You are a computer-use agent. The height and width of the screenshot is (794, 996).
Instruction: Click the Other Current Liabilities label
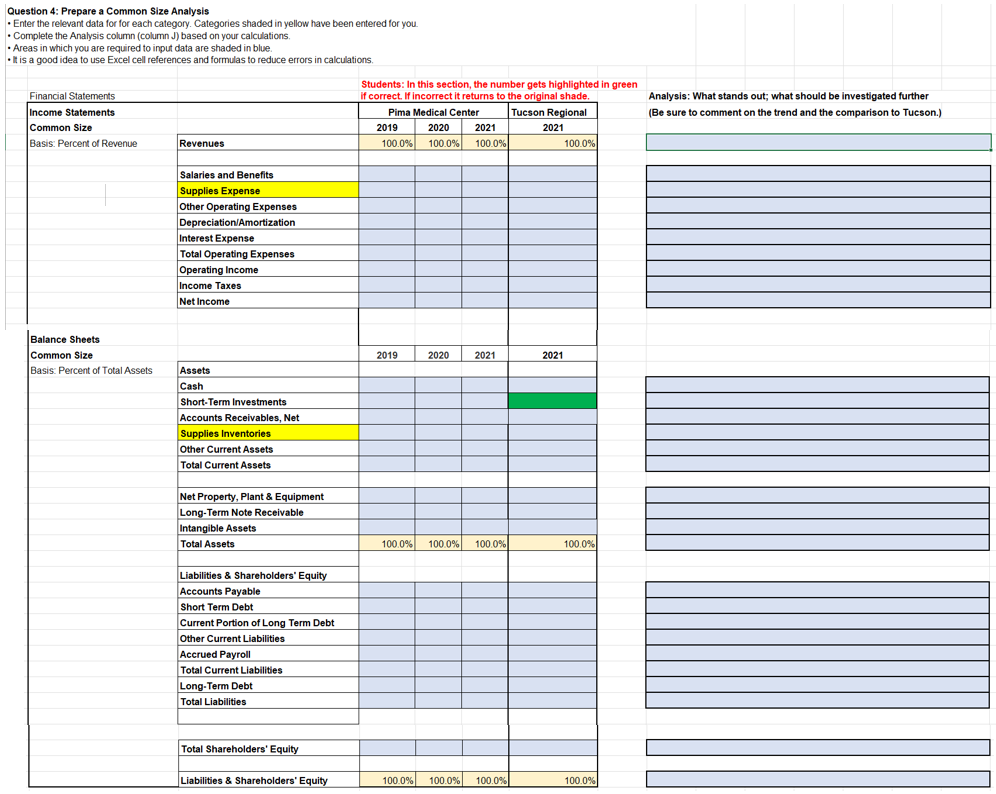(232, 638)
